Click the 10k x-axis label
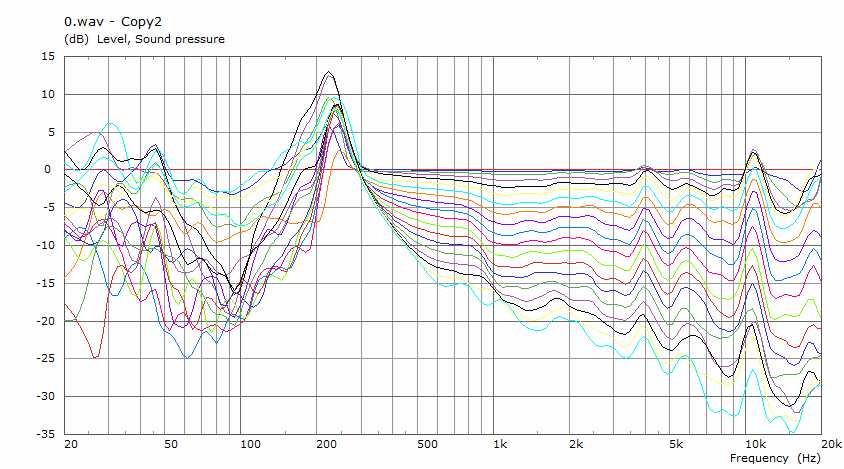 755,444
